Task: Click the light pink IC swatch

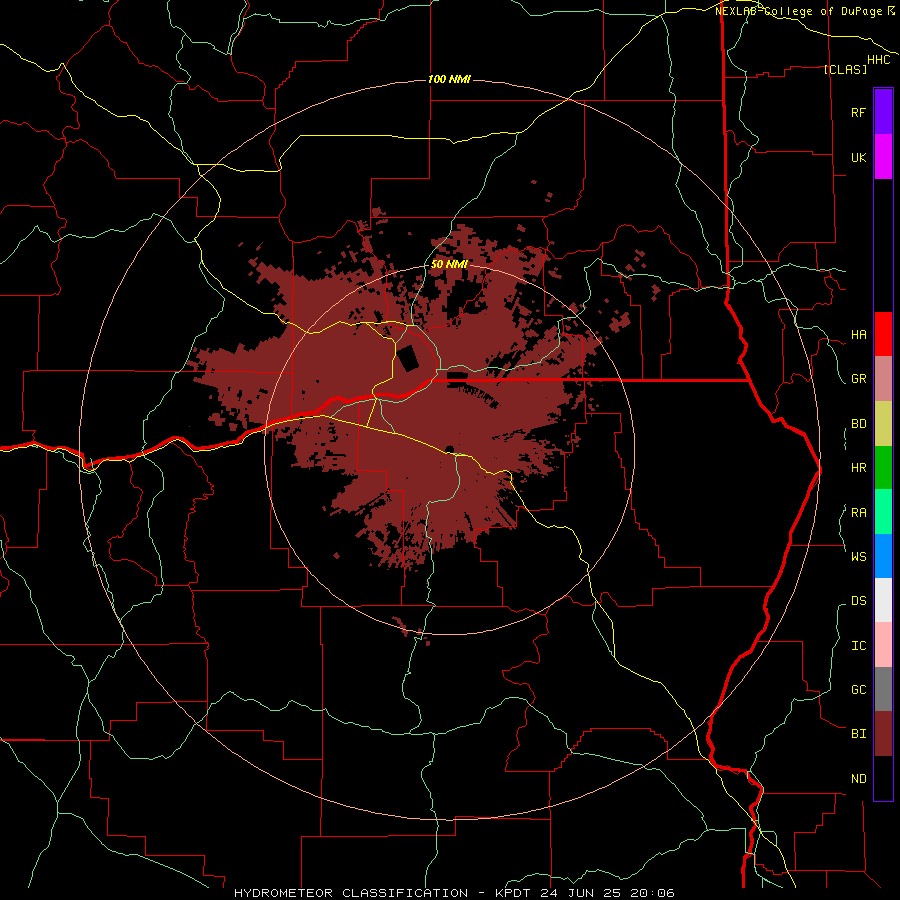Action: pyautogui.click(x=883, y=645)
